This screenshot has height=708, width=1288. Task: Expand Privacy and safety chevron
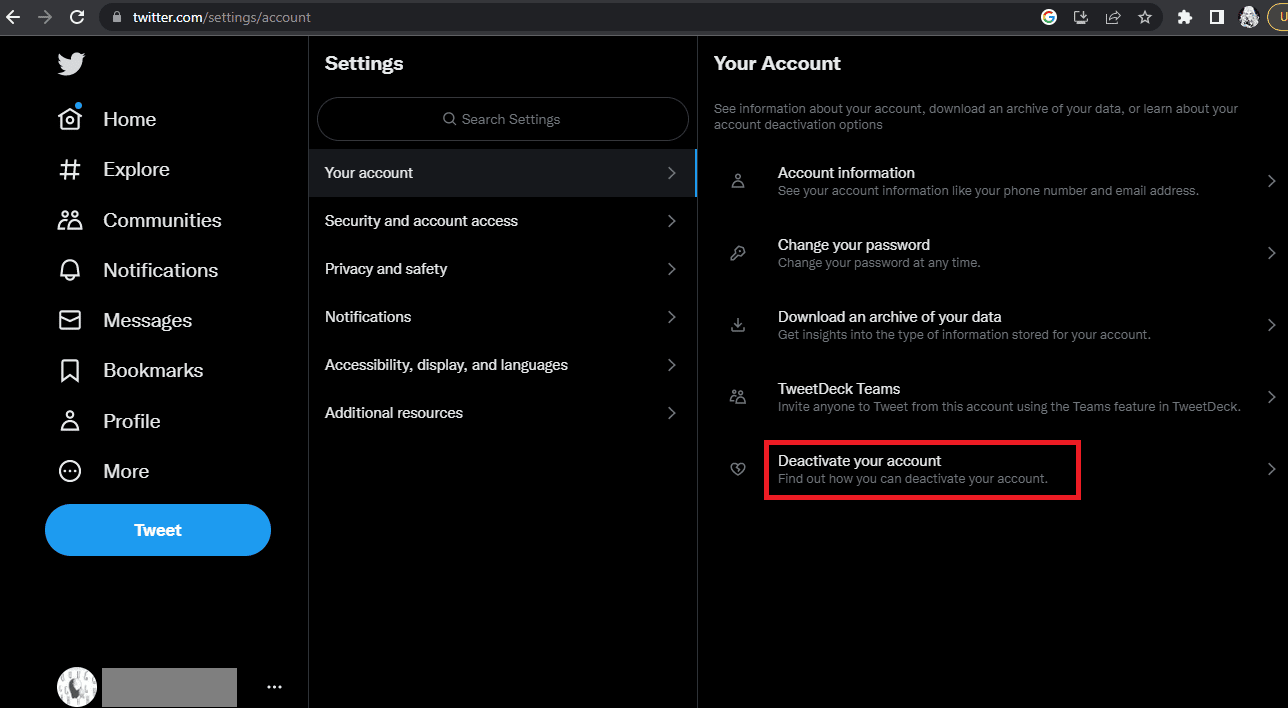pos(672,269)
